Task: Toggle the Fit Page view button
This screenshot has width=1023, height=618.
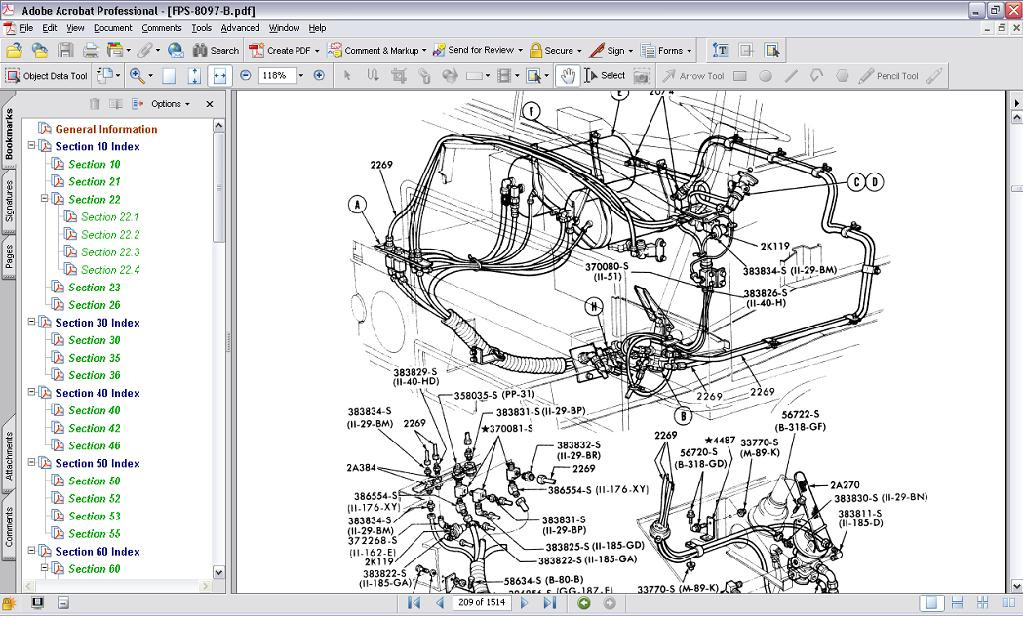Action: coord(194,75)
